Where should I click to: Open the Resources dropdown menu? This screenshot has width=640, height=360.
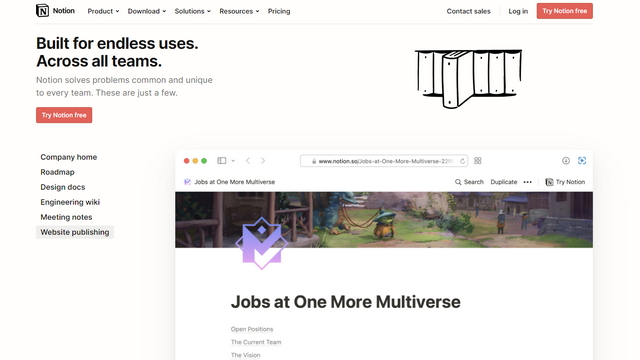[239, 11]
